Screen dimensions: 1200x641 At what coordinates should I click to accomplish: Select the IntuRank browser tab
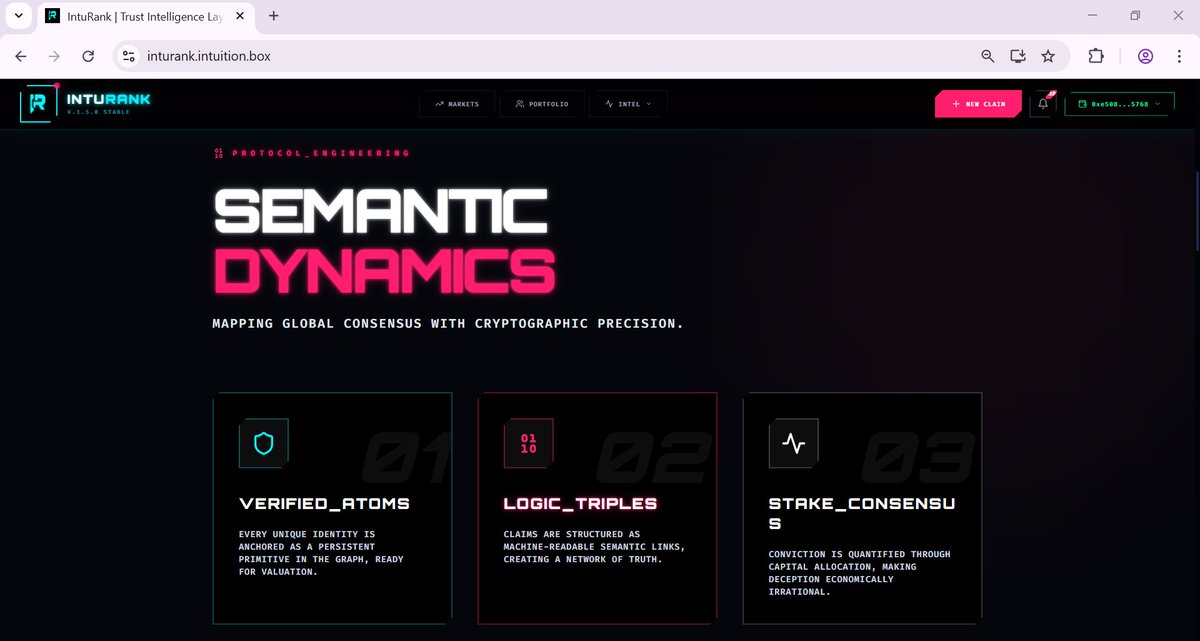tap(145, 16)
